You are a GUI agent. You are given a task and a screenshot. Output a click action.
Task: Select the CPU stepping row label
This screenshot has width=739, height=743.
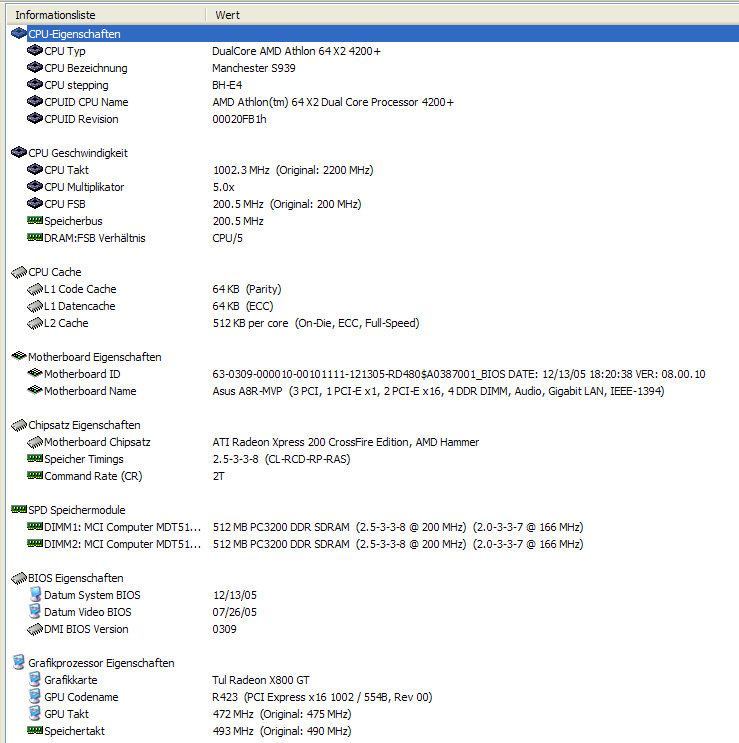click(76, 85)
